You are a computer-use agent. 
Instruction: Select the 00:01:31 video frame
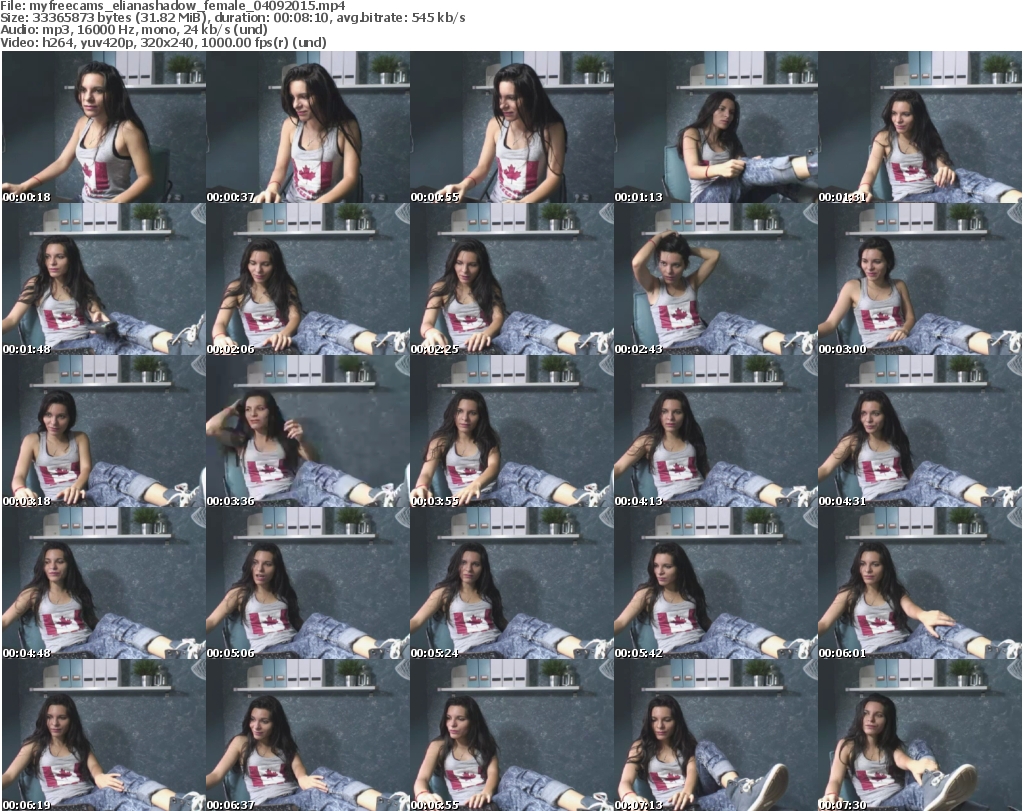[x=920, y=127]
